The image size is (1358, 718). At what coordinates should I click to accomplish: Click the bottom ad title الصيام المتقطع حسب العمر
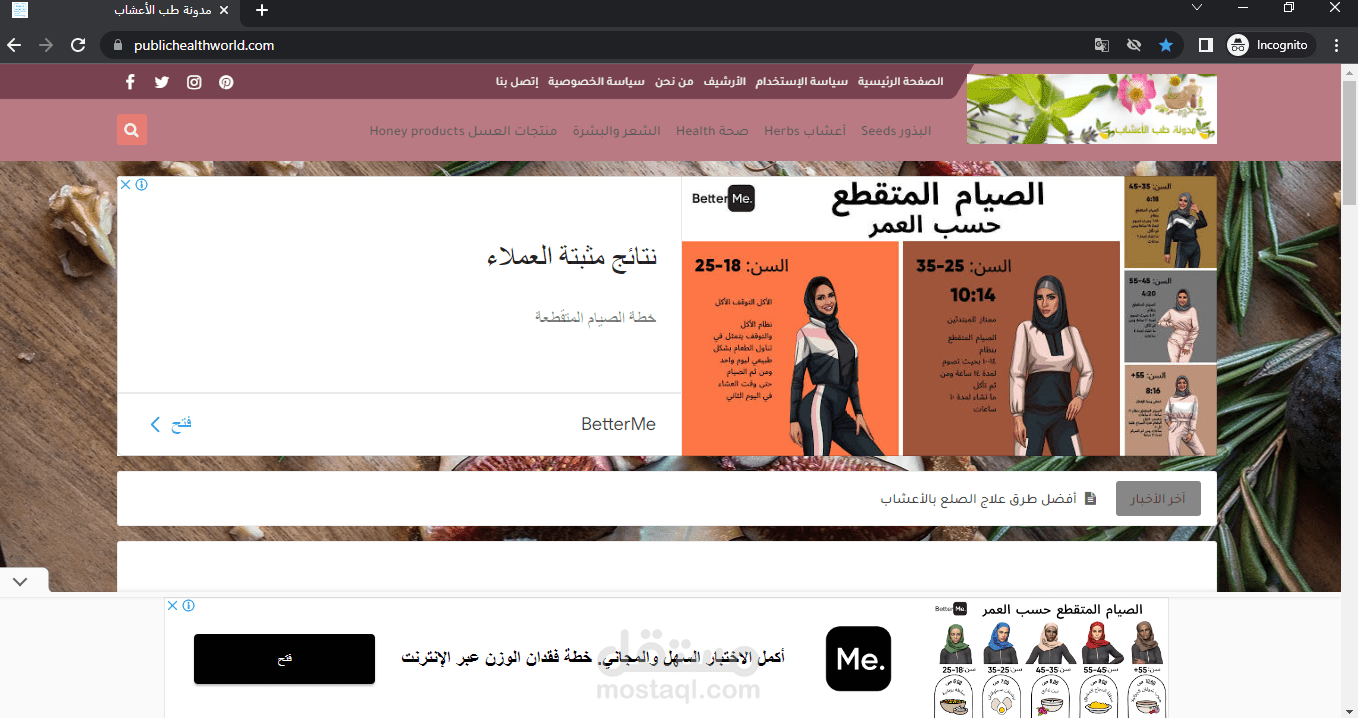point(1062,609)
